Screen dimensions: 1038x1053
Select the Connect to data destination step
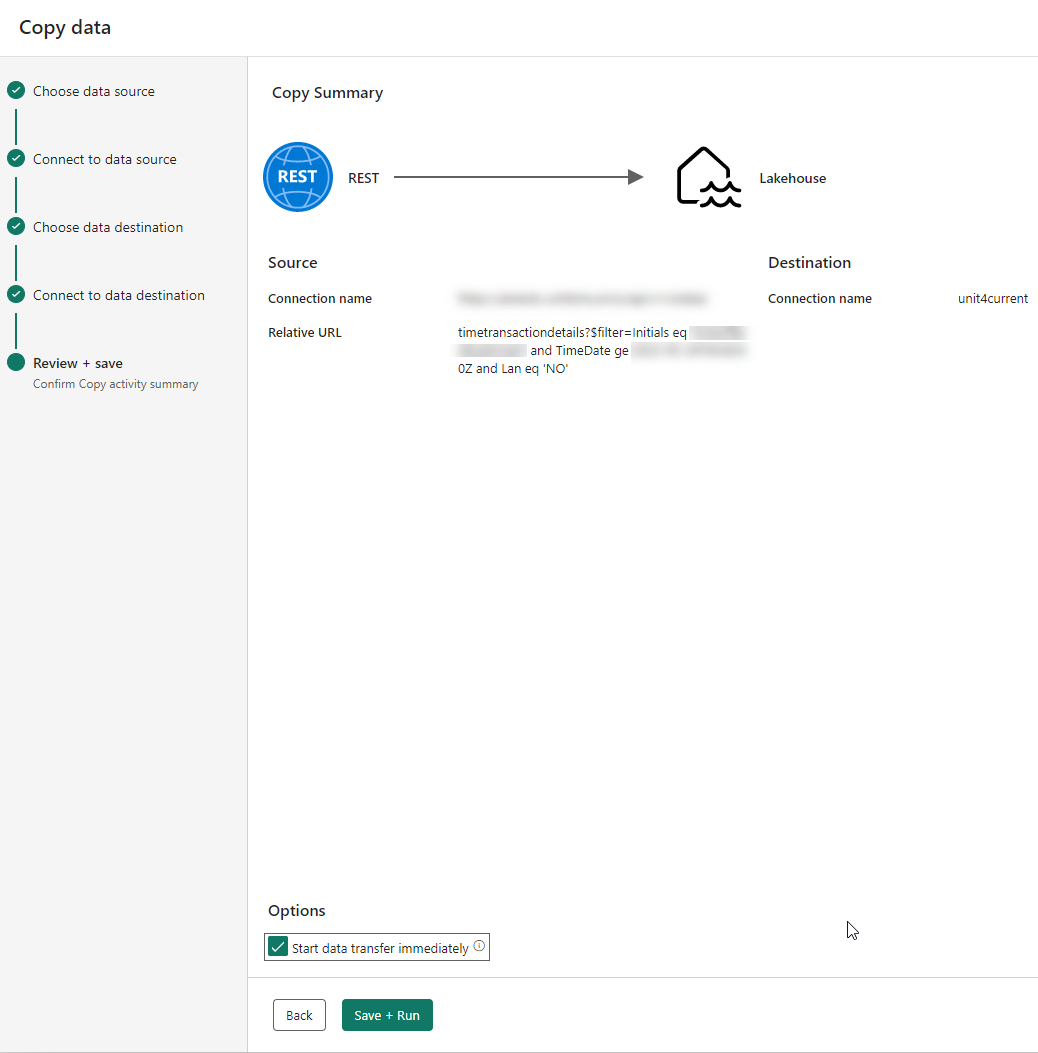pyautogui.click(x=118, y=295)
